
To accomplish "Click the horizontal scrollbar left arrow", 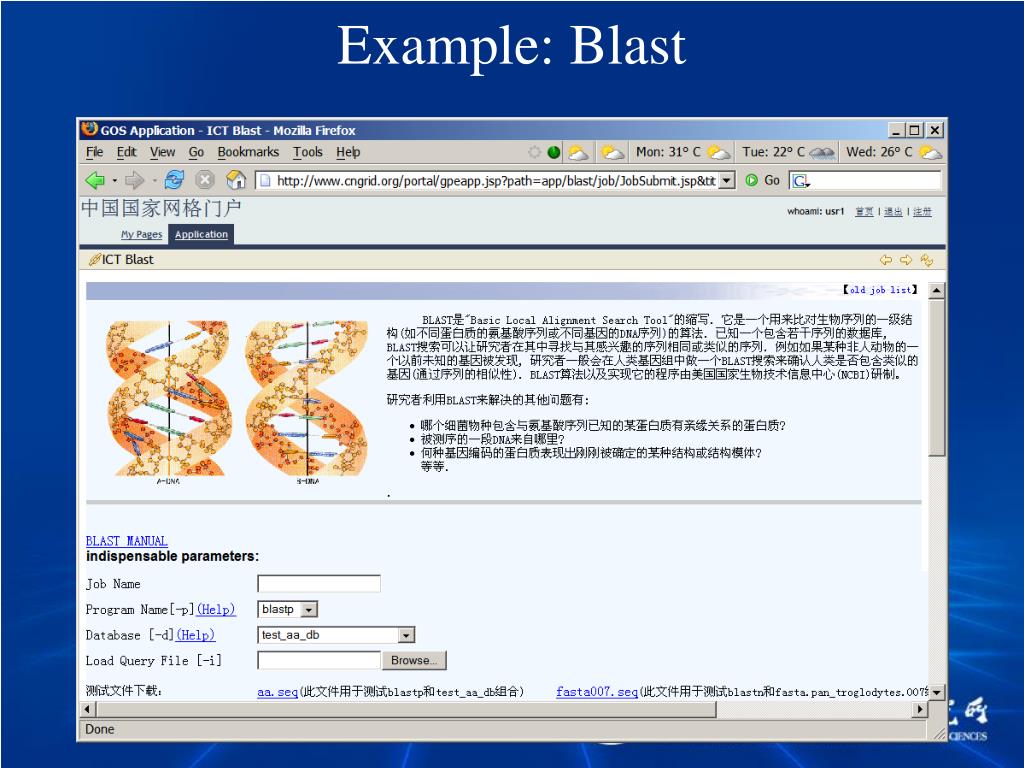I will (87, 709).
